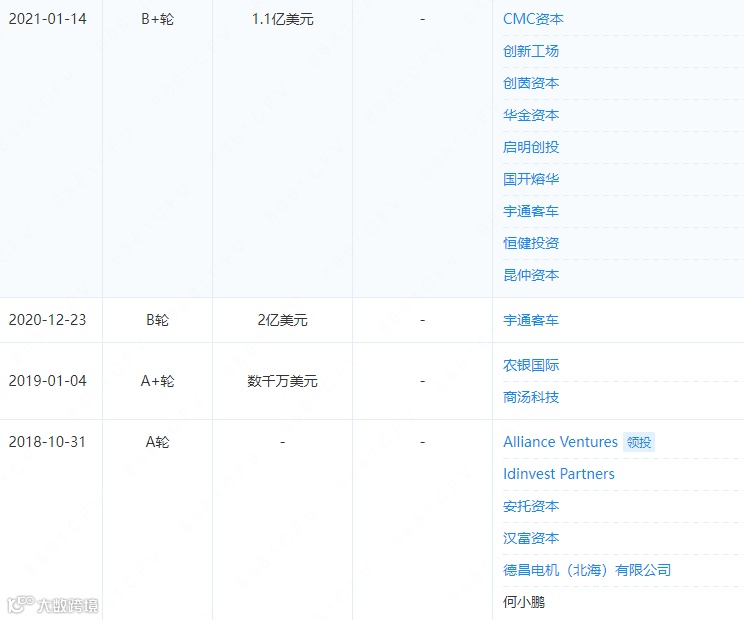The image size is (744, 620).
Task: Open 恒健投资 investor link
Action: (530, 243)
